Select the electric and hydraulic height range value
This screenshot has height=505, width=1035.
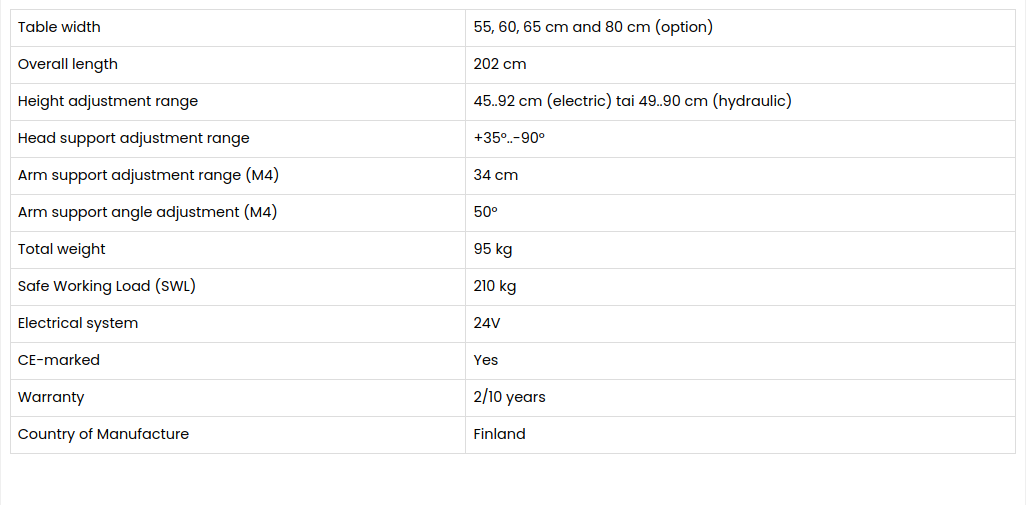(x=632, y=101)
